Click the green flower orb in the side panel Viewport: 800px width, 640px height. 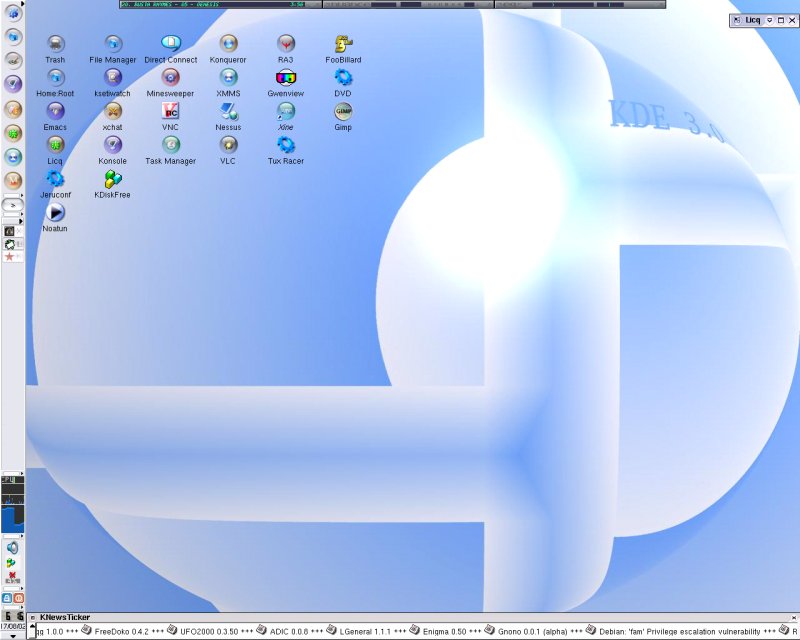pyautogui.click(x=13, y=133)
